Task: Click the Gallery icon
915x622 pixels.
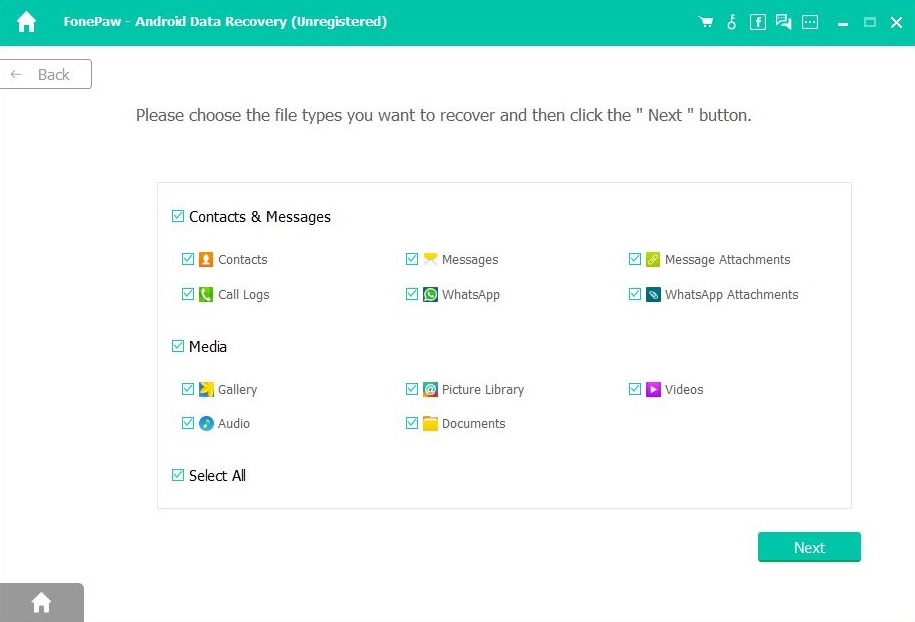Action: coord(205,389)
